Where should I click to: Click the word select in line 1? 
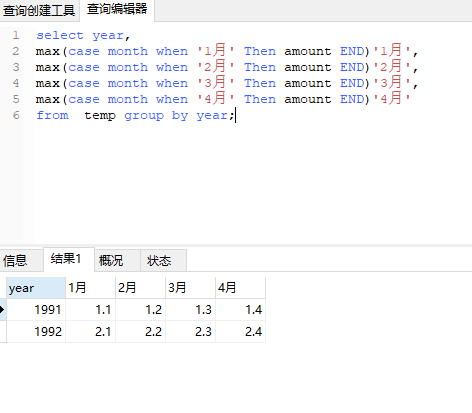[60, 35]
